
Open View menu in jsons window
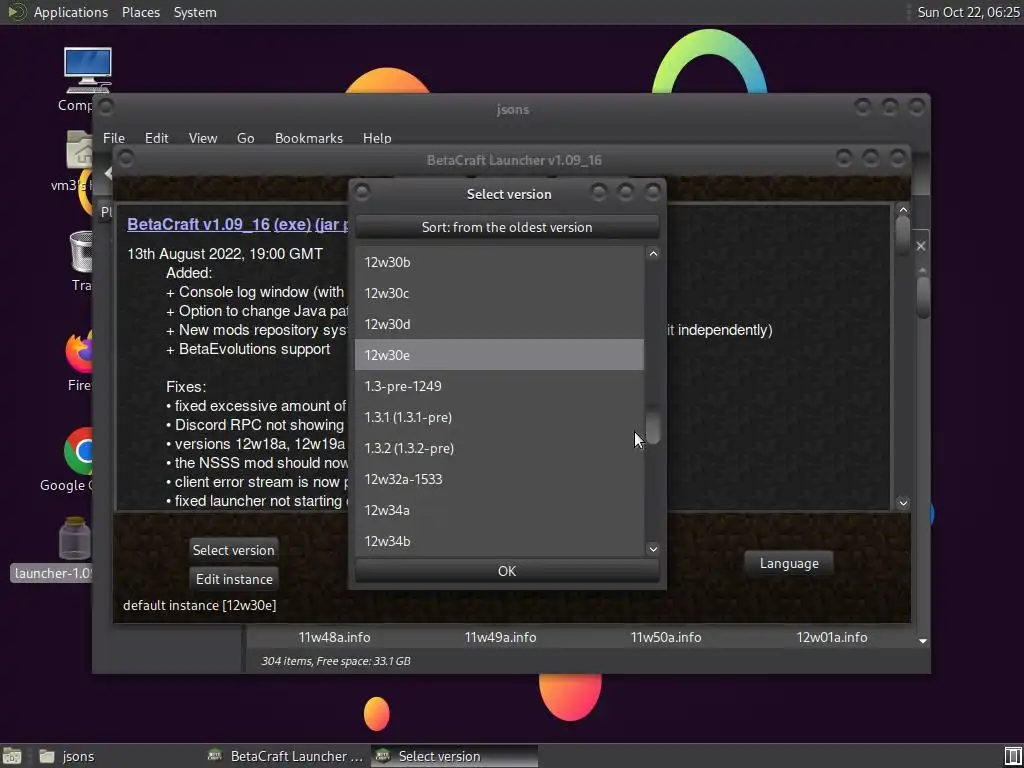click(202, 138)
